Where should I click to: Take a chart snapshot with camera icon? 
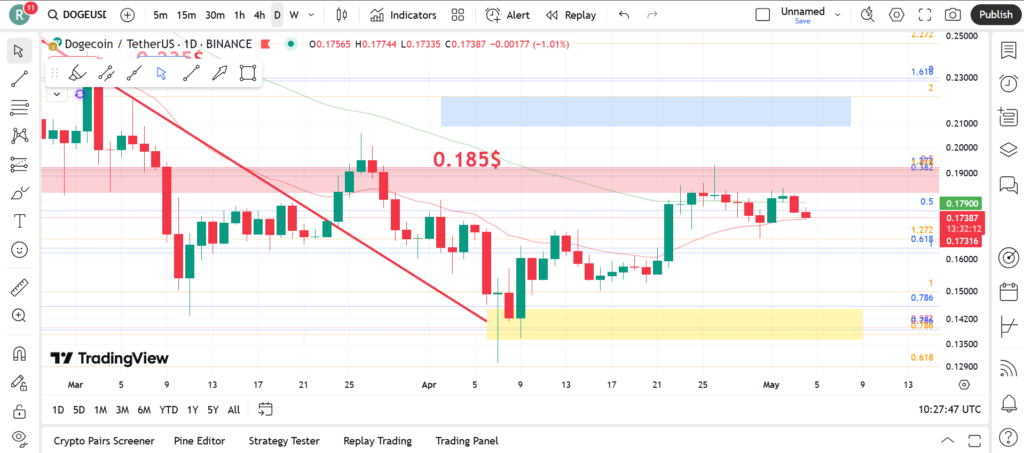pyautogui.click(x=953, y=14)
